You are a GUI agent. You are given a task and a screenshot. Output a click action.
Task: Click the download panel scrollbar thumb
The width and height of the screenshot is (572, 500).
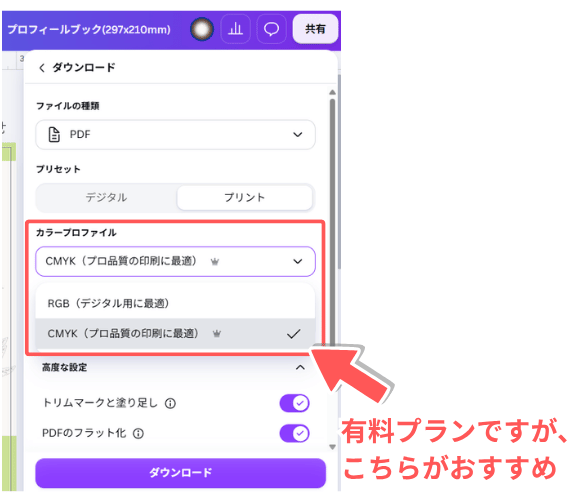332,222
